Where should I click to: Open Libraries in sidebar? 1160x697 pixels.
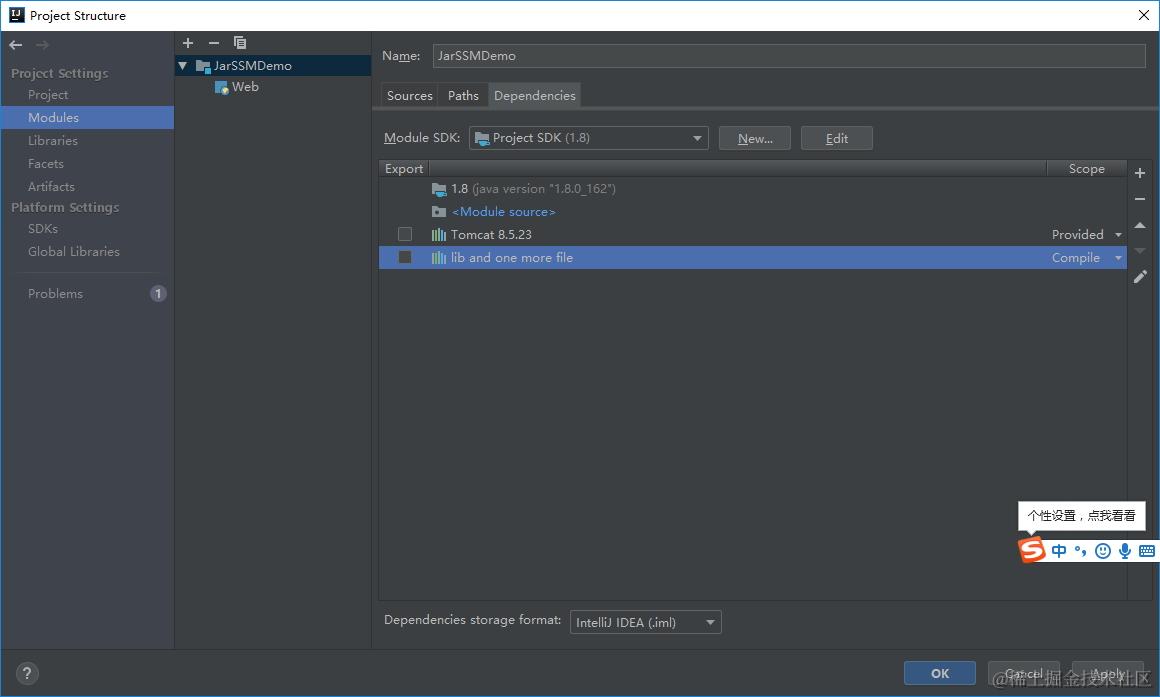[x=53, y=141]
